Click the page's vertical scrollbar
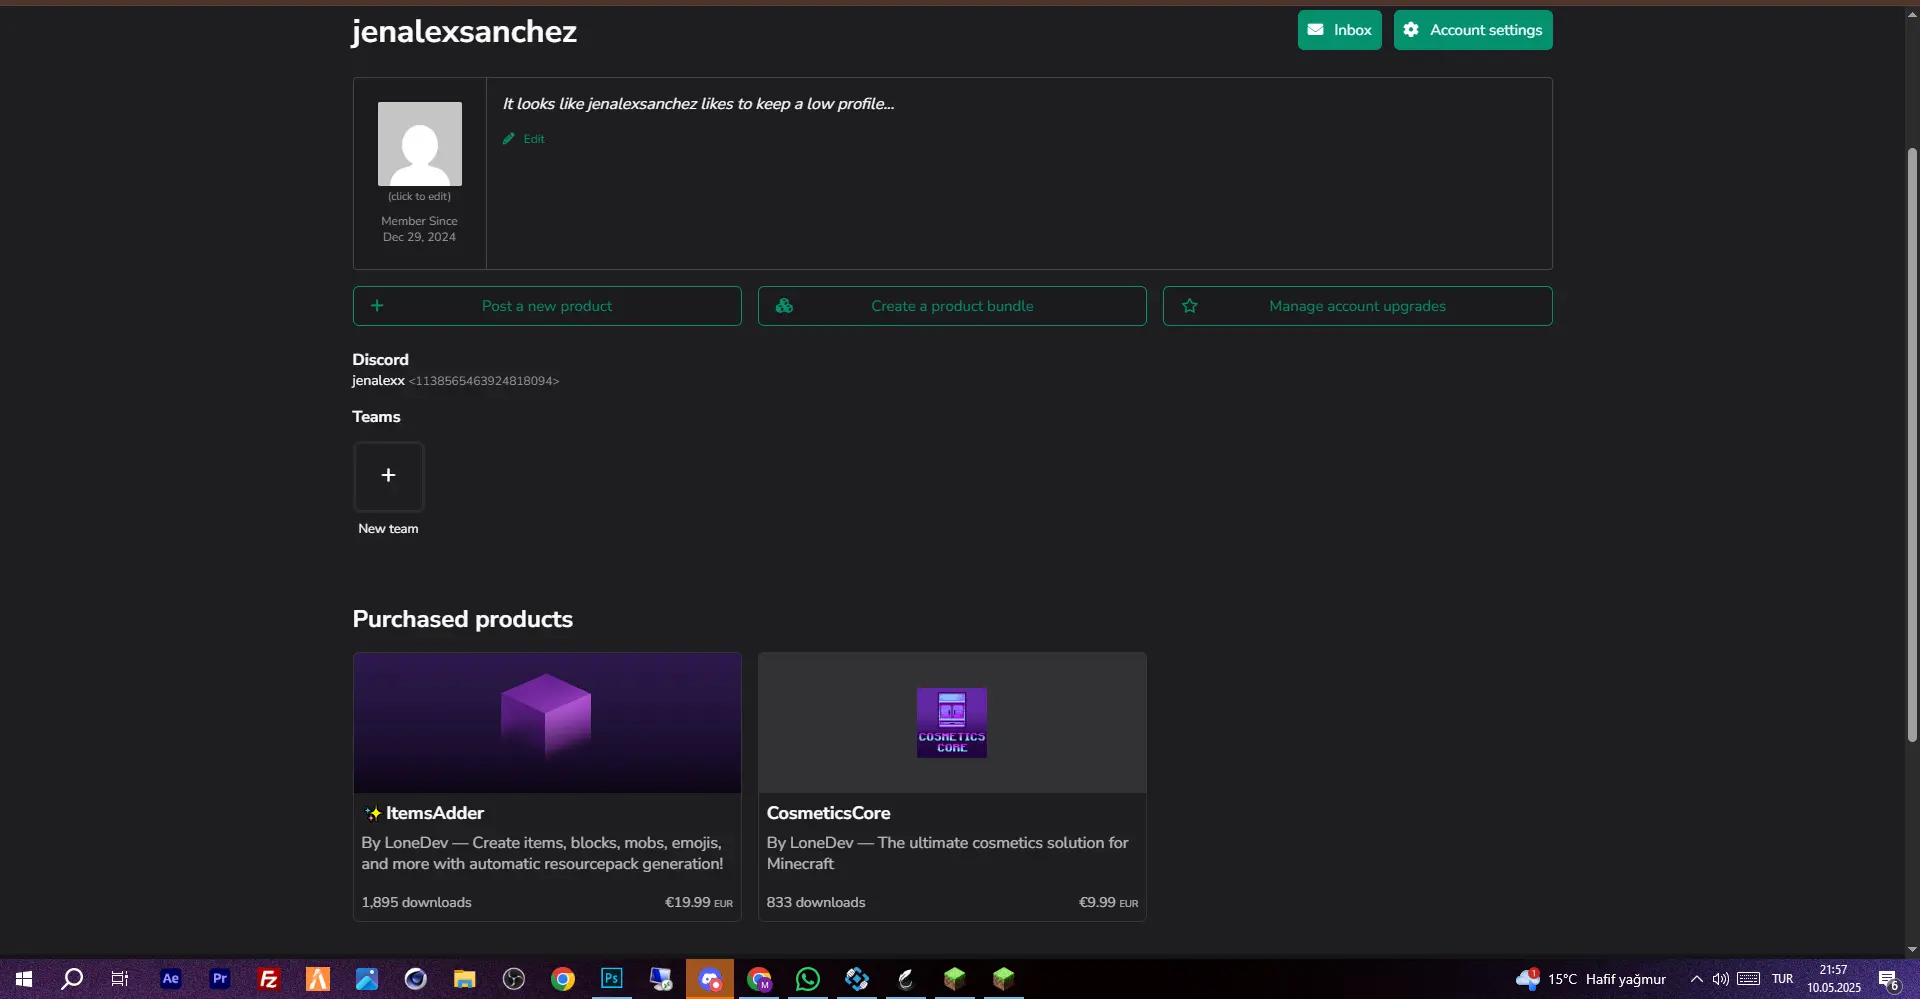The image size is (1920, 999). (1912, 445)
